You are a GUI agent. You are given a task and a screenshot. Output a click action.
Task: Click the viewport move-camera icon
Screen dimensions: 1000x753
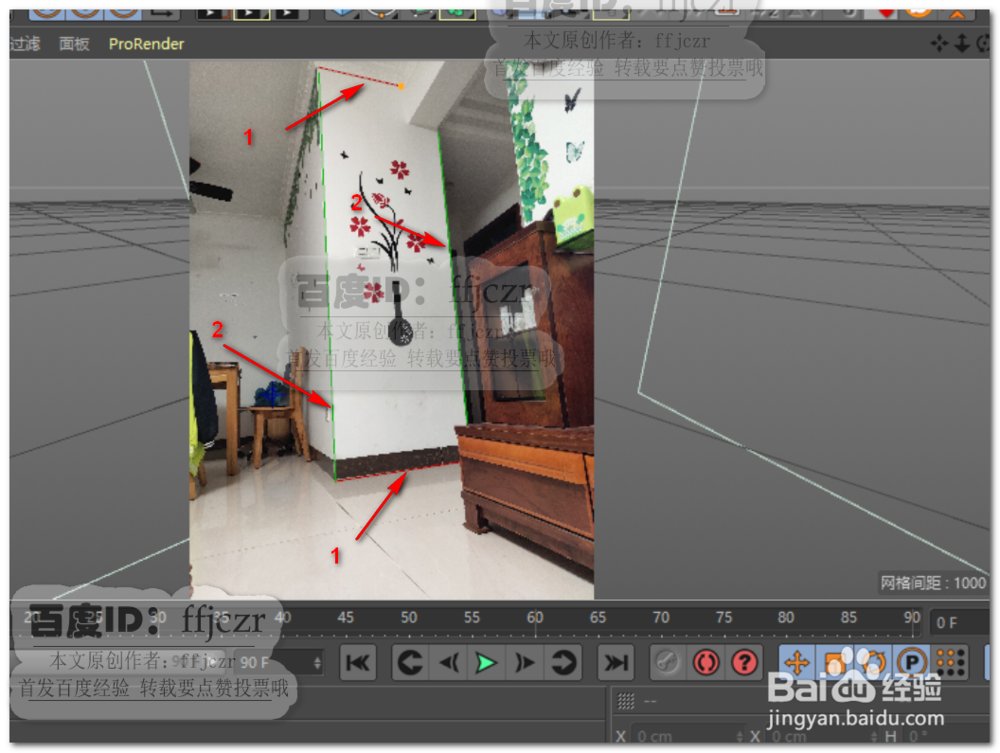pyautogui.click(x=939, y=44)
